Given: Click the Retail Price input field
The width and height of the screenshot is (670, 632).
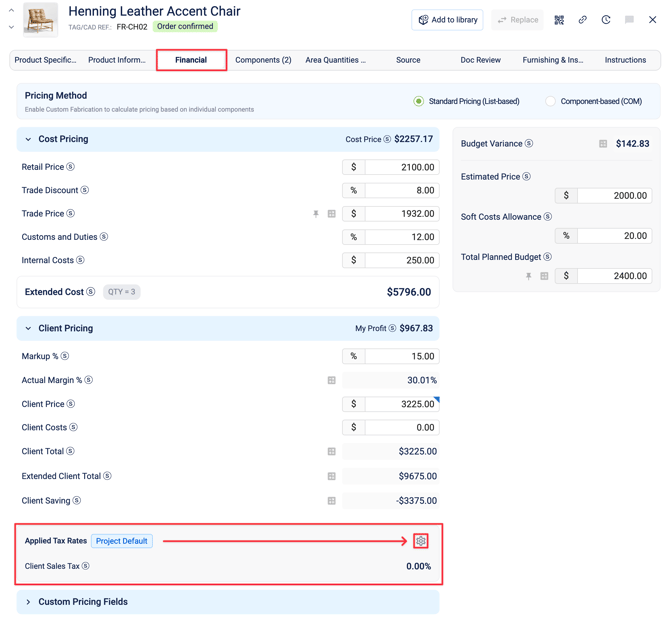Looking at the screenshot, I should tap(401, 167).
